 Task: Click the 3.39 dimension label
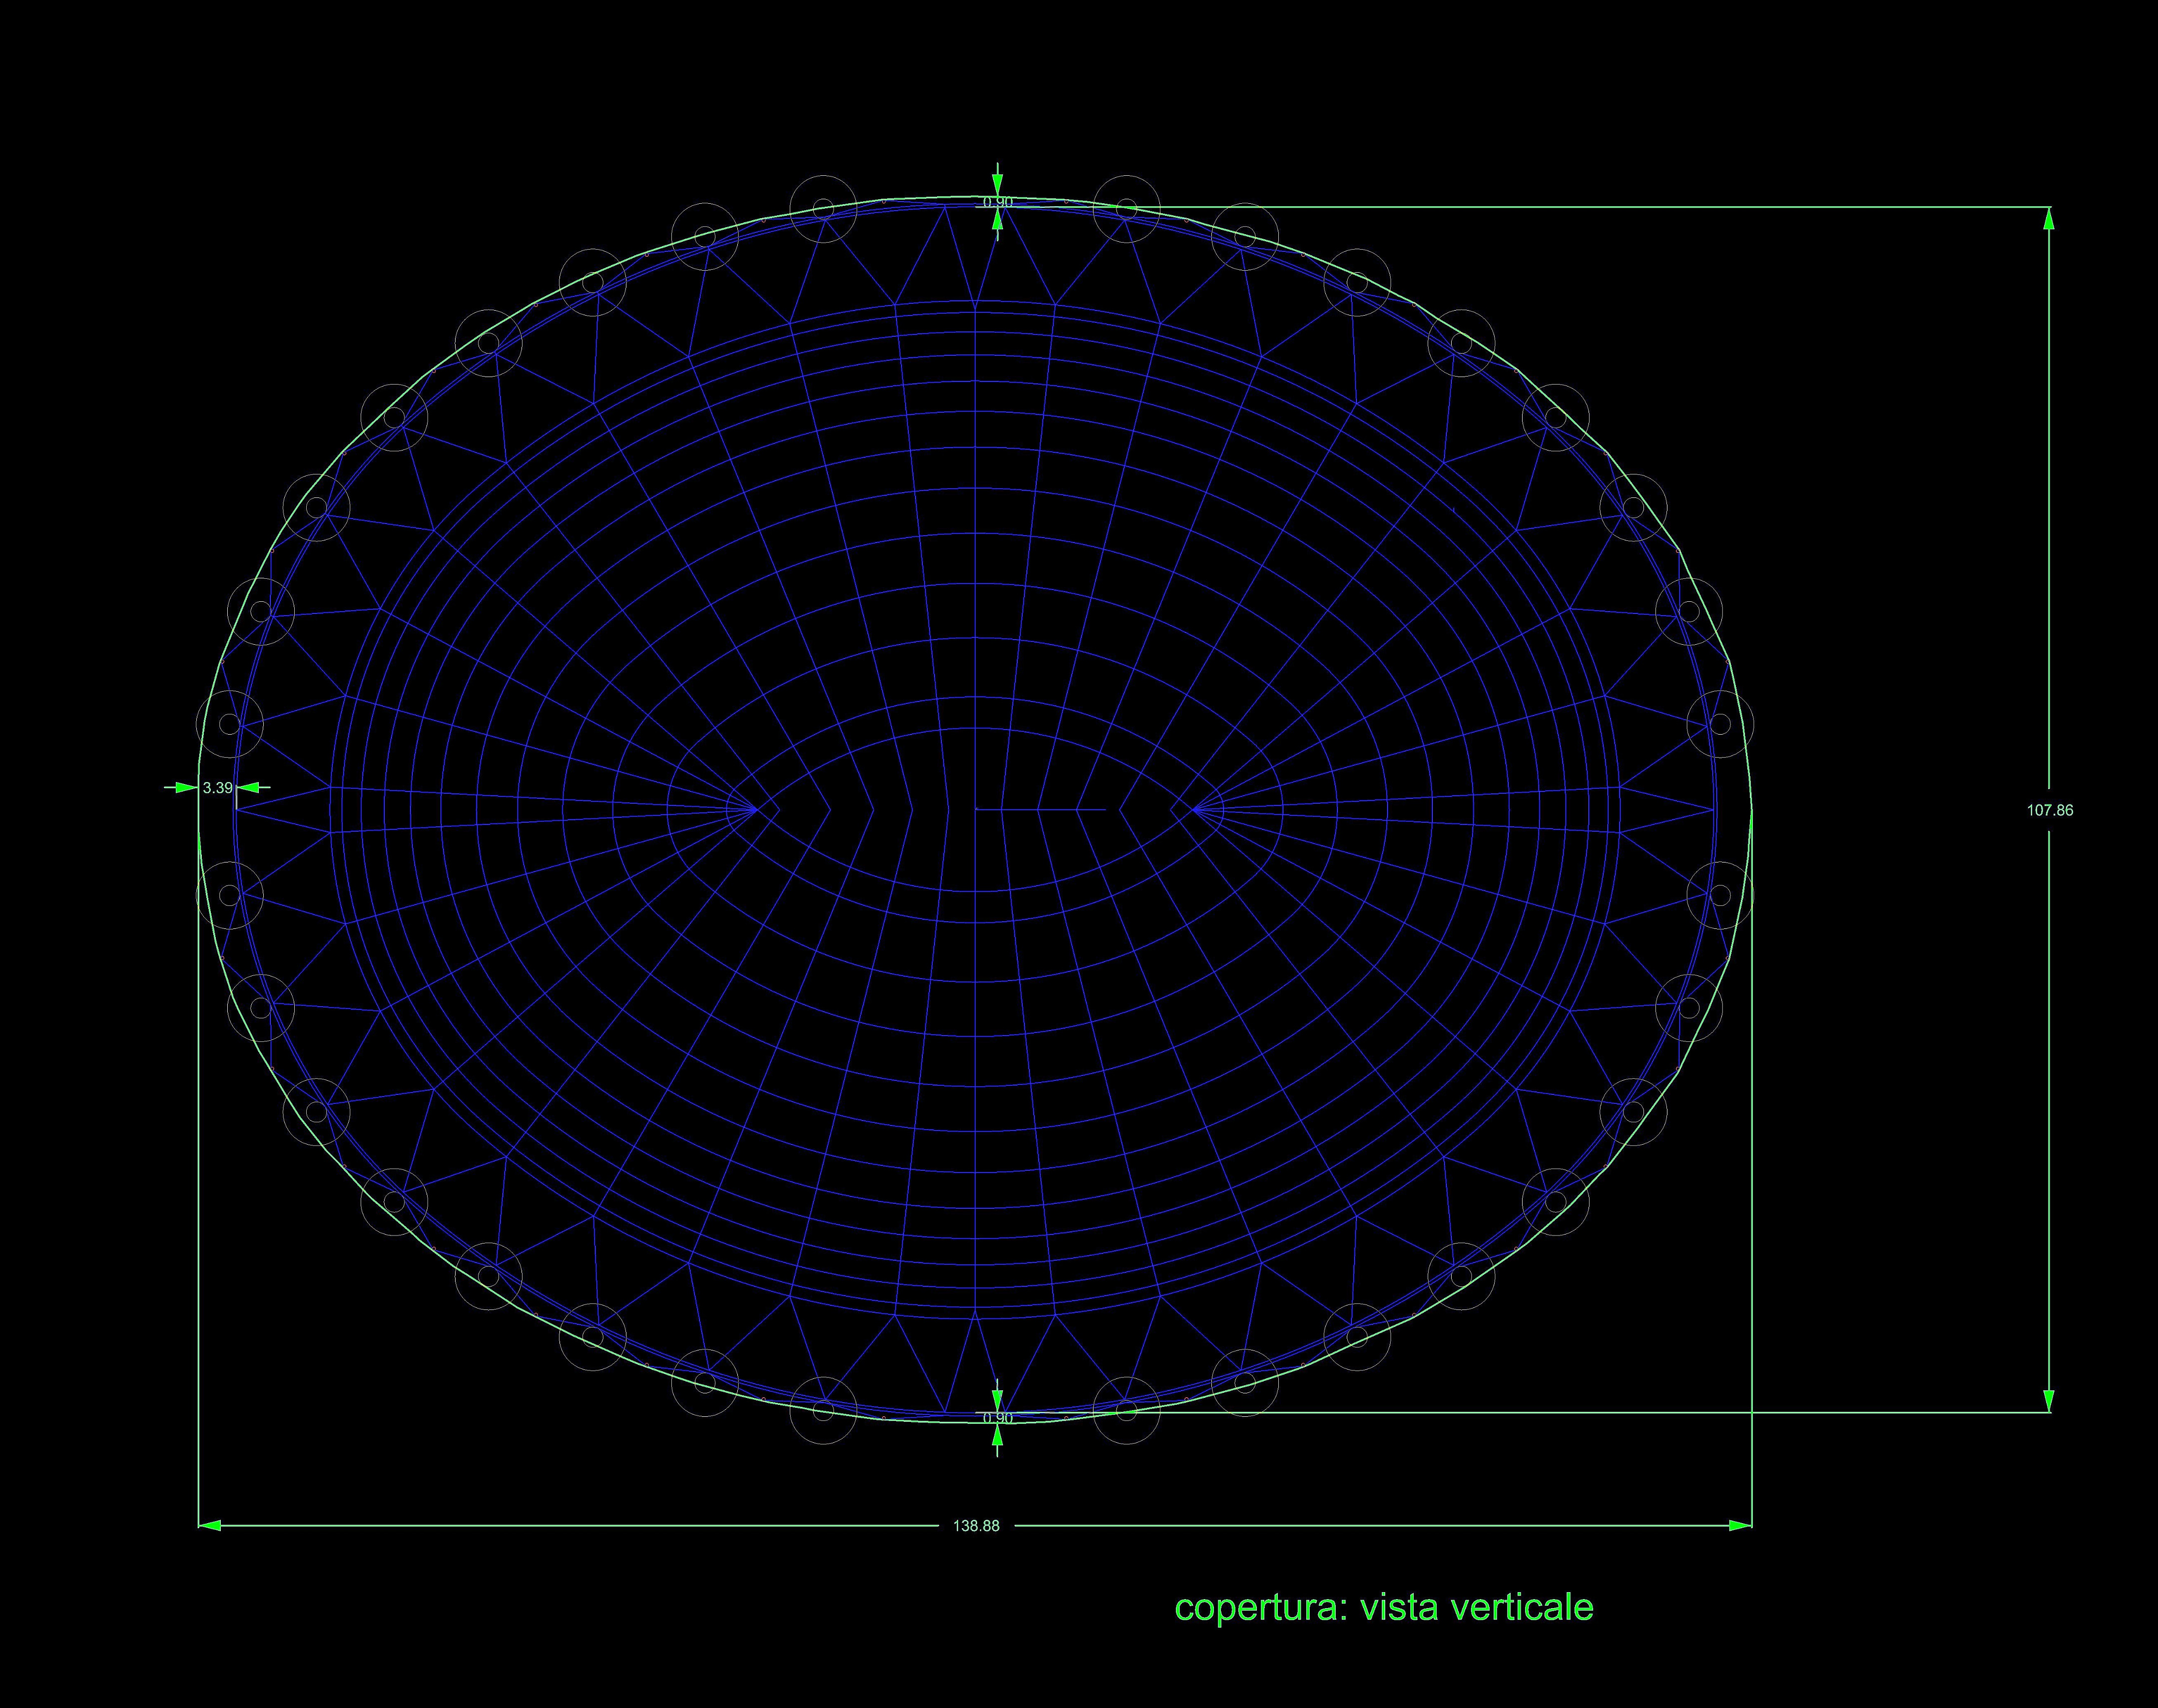click(x=217, y=788)
